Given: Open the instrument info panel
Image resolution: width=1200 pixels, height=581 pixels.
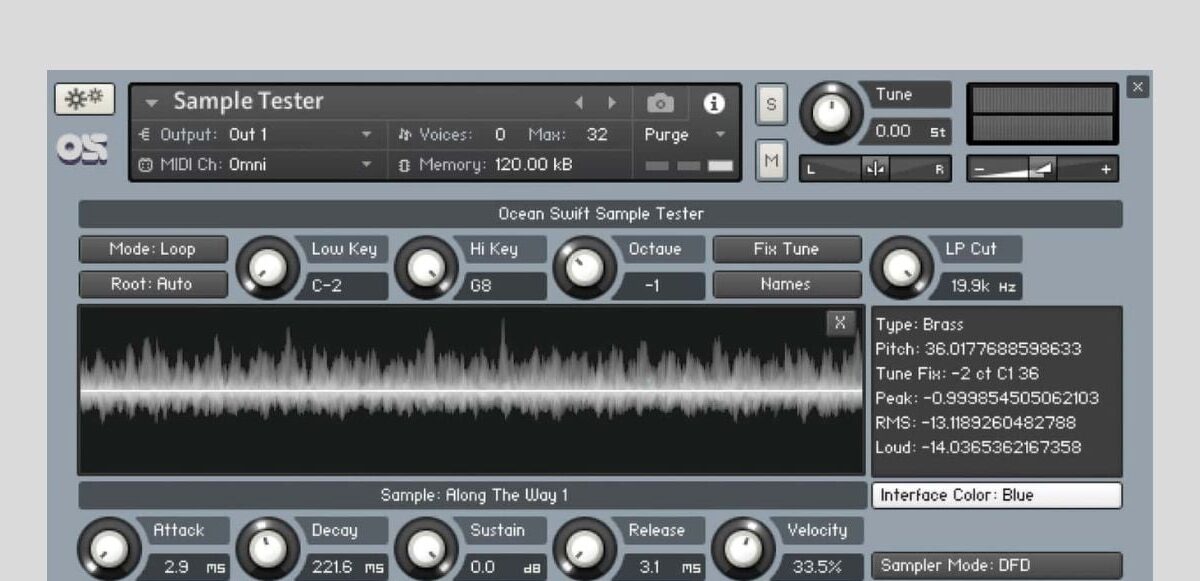Looking at the screenshot, I should 712,101.
